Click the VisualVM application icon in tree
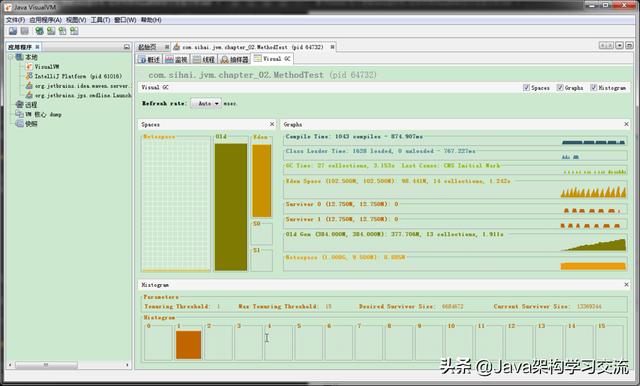The width and height of the screenshot is (640, 386). 29,67
